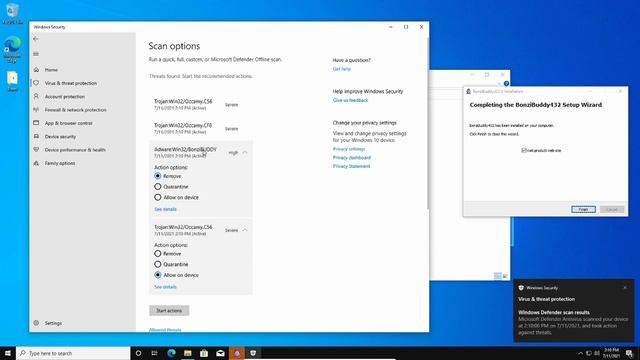
Task: Click the large icons view icon in background window
Action: 505,276
